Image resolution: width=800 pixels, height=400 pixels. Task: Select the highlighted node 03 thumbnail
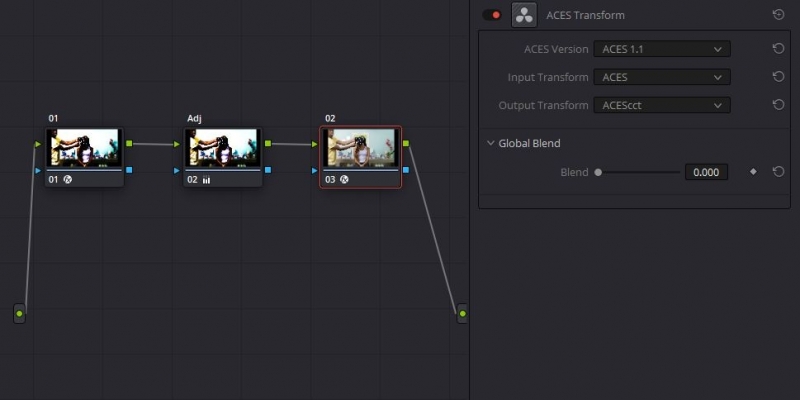(x=360, y=148)
